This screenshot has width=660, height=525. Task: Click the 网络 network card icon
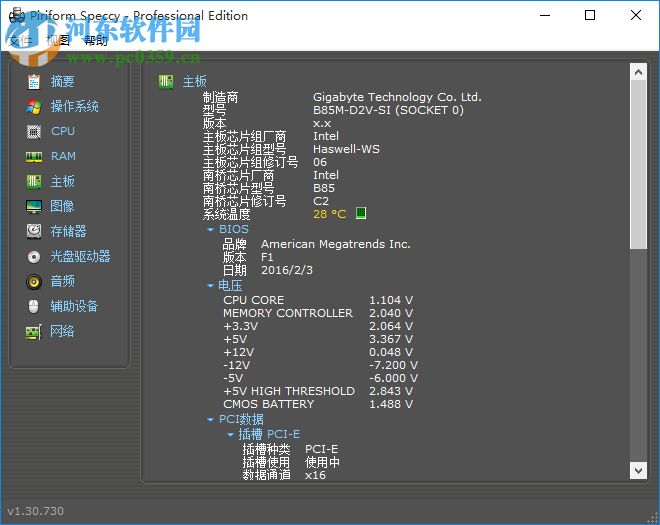pos(34,332)
